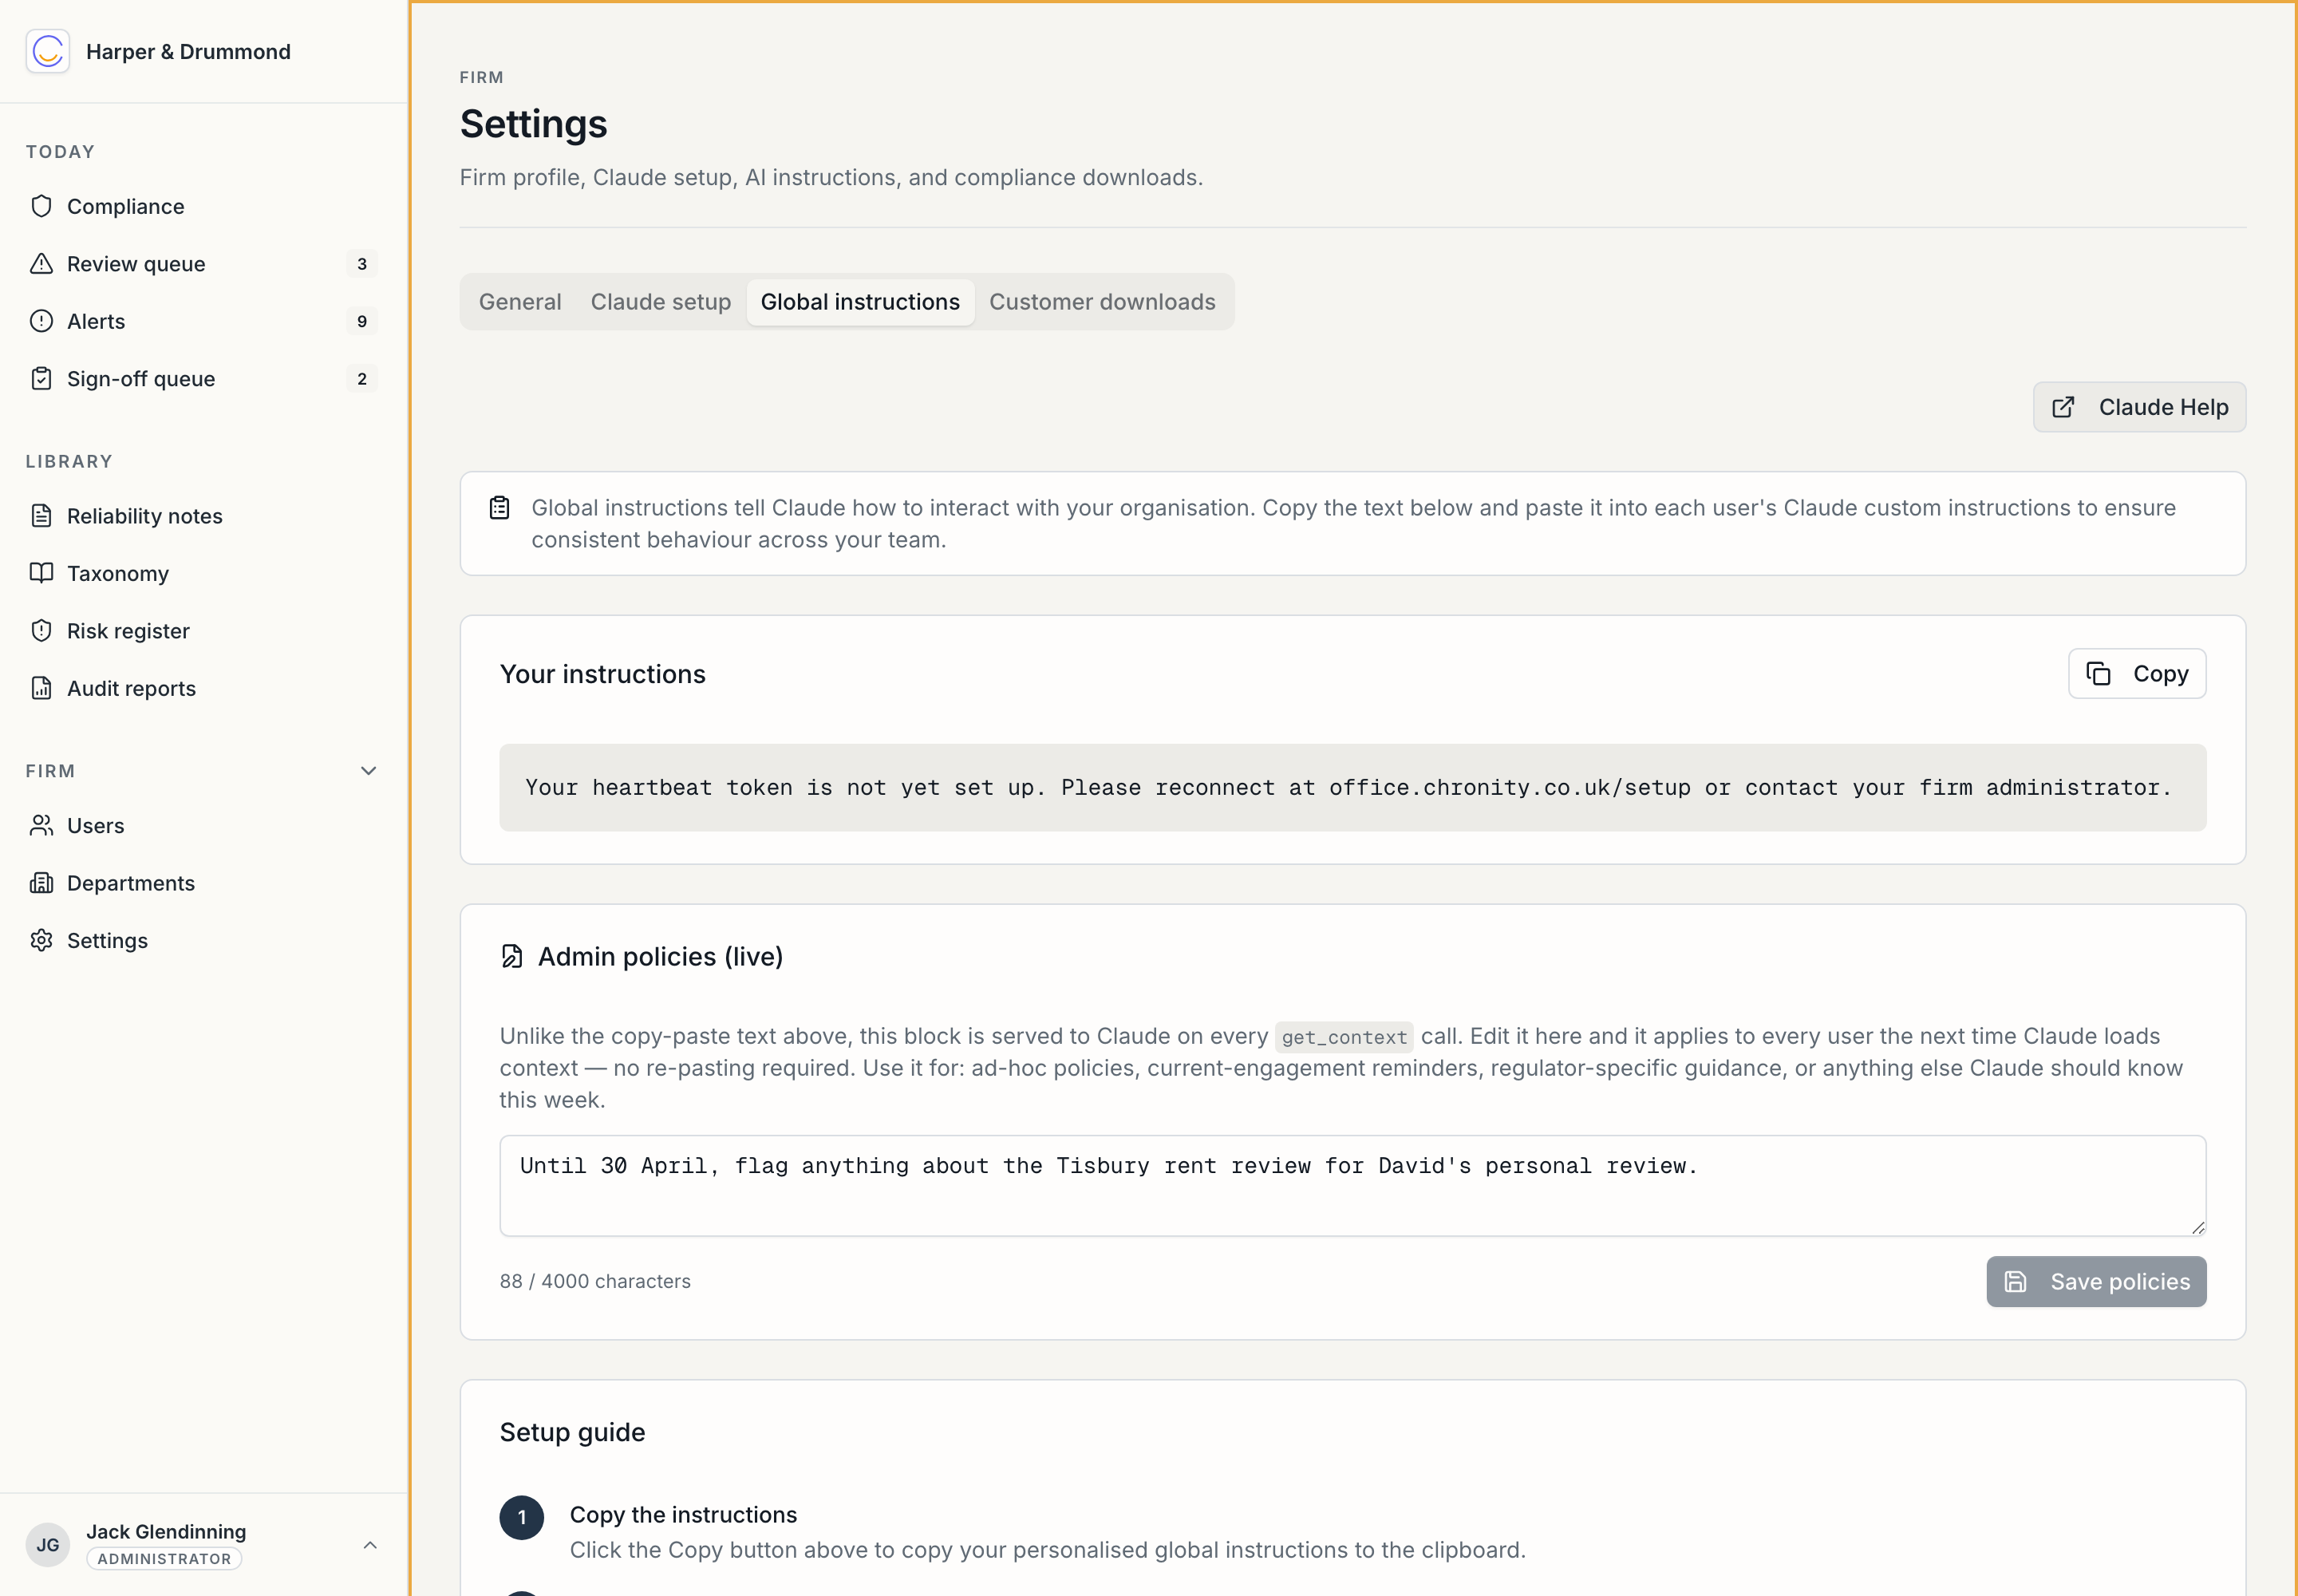This screenshot has width=2298, height=1596.
Task: Click the Taxonomy book icon
Action: [41, 573]
